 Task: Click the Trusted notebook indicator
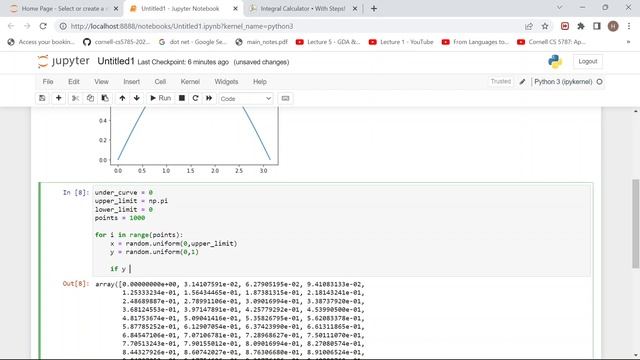(501, 82)
